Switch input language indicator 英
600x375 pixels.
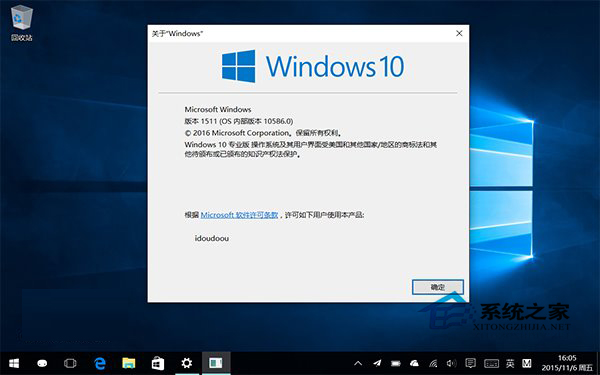point(510,364)
